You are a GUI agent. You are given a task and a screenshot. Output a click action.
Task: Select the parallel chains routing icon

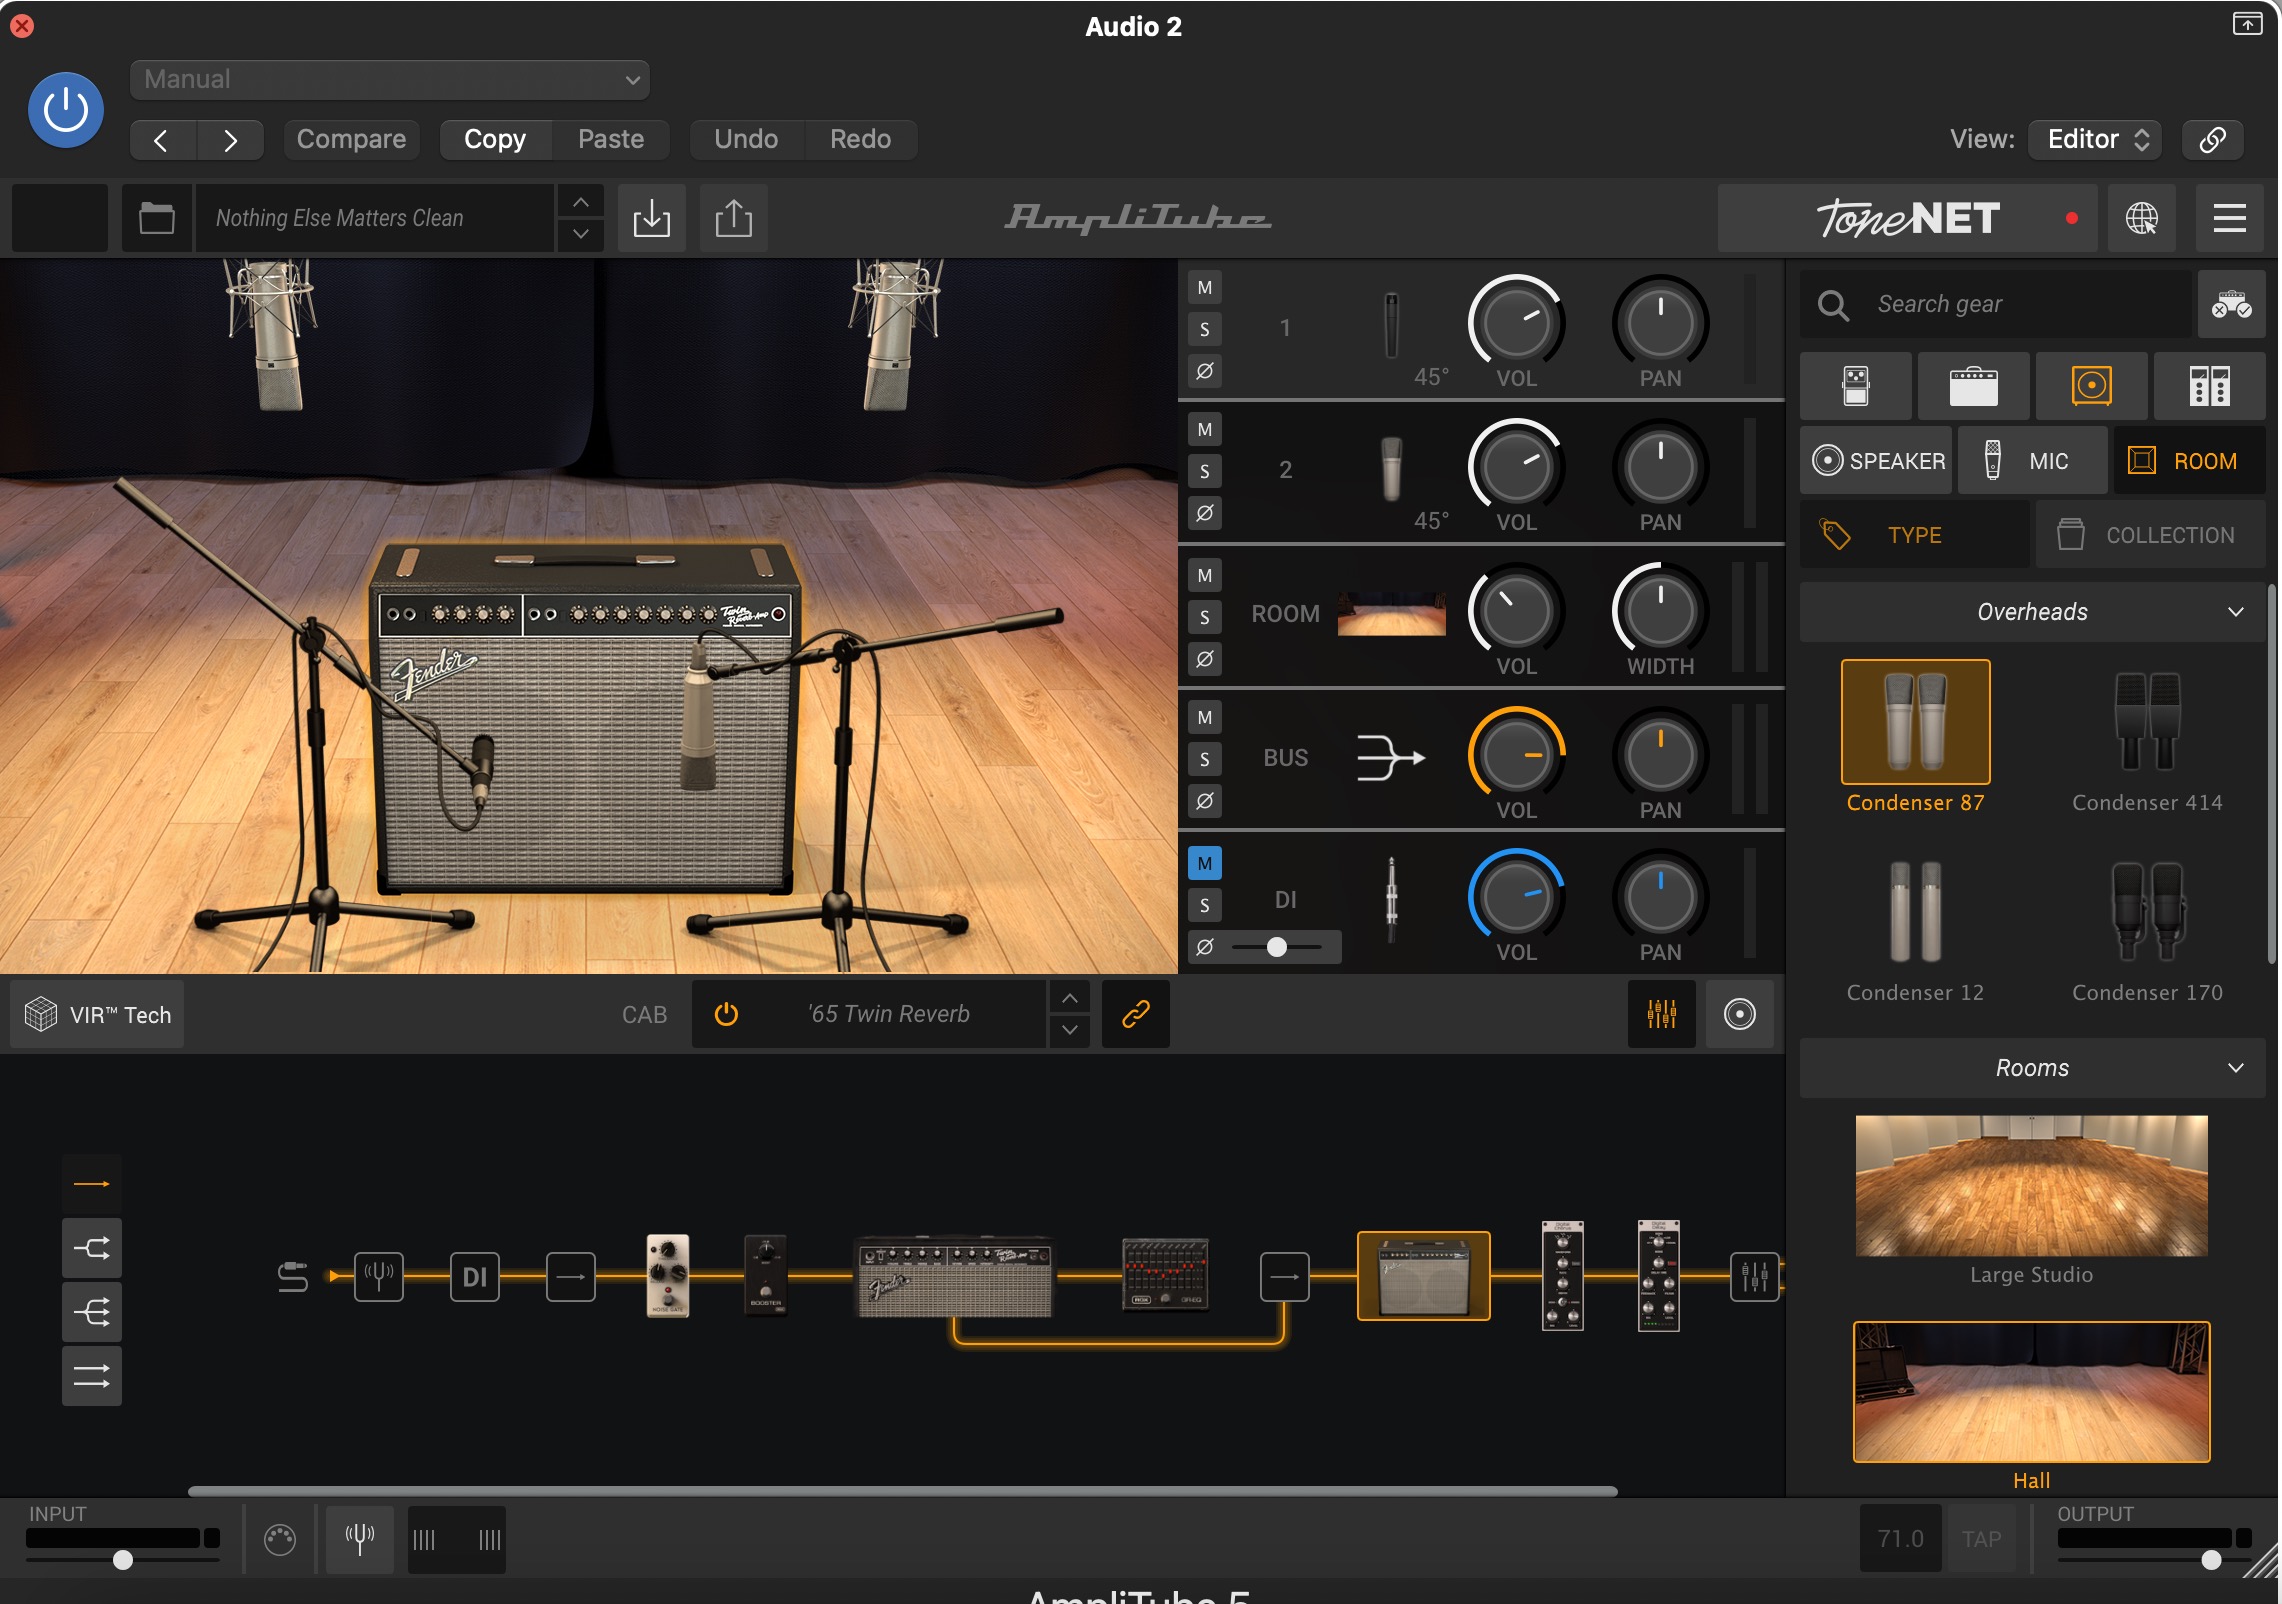(x=92, y=1376)
